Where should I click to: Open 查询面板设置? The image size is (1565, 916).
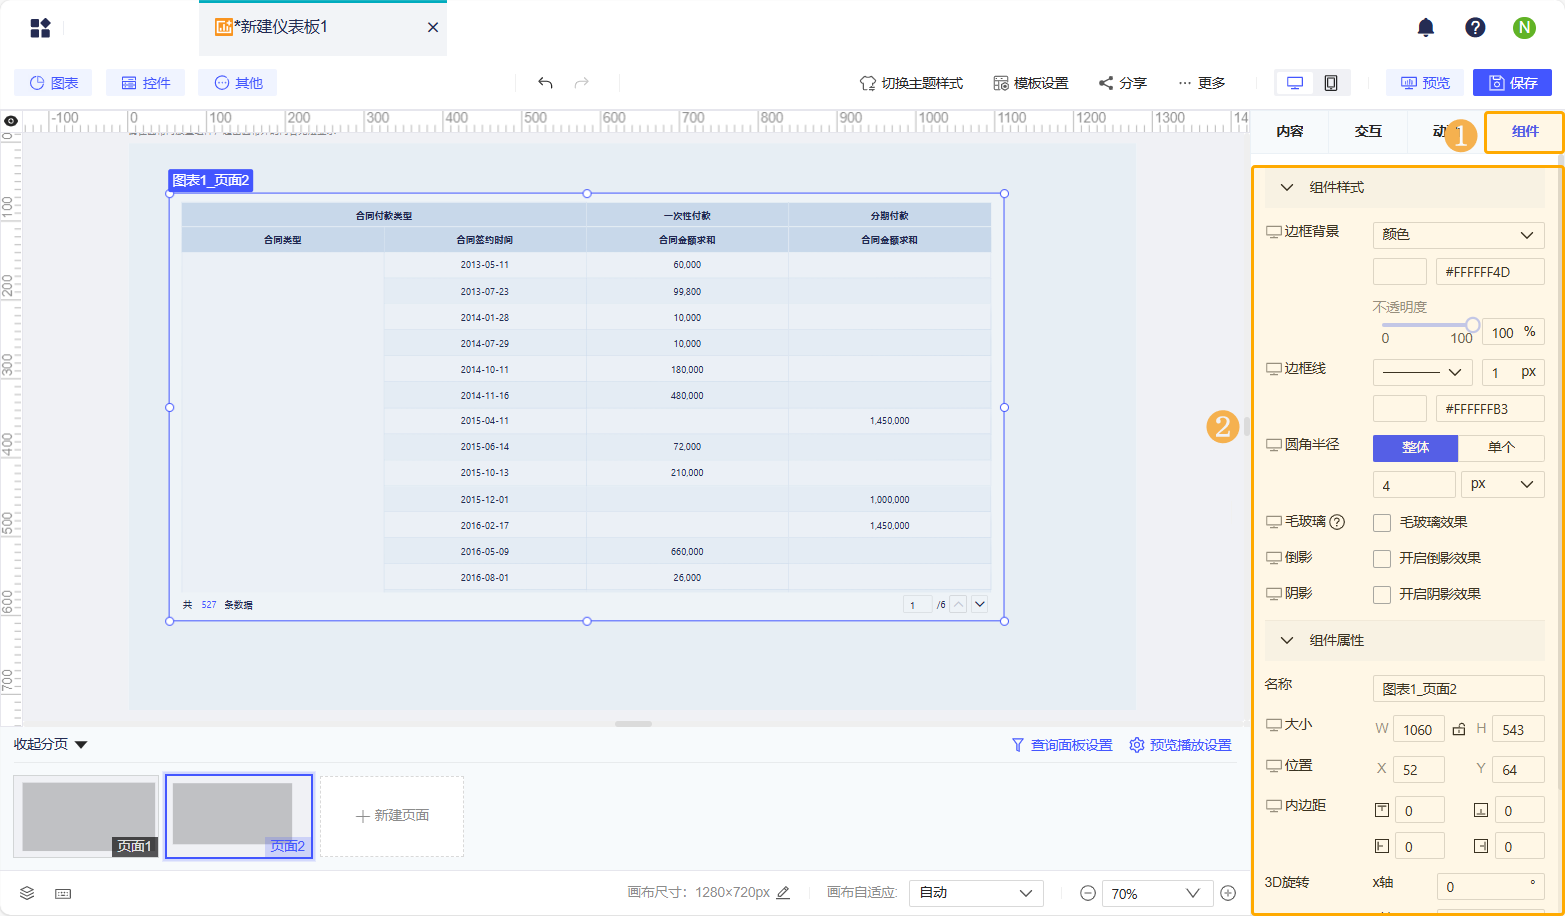click(1062, 745)
